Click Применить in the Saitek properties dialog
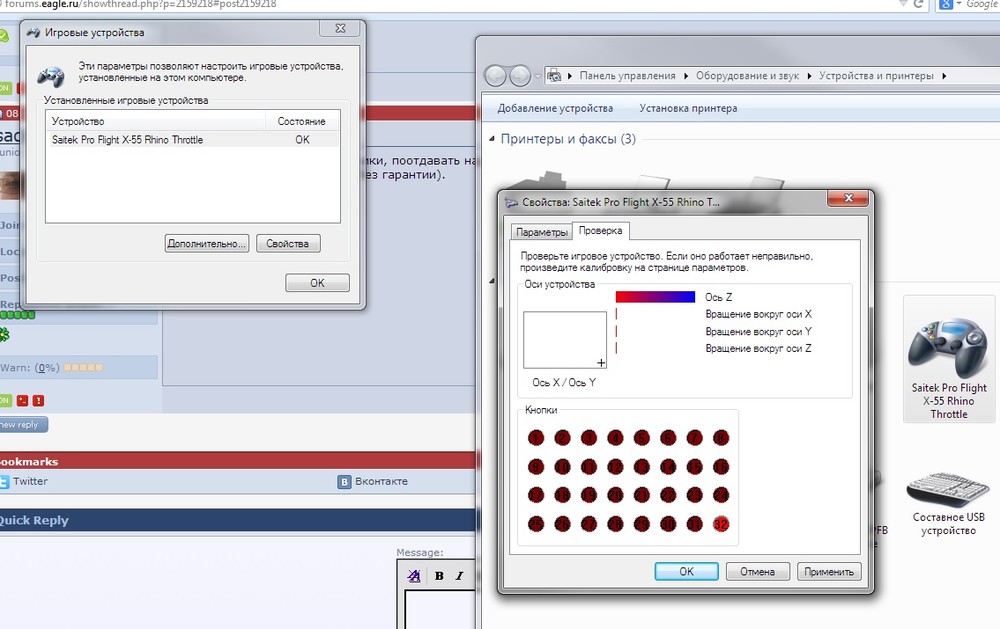This screenshot has width=1000, height=629. (829, 572)
